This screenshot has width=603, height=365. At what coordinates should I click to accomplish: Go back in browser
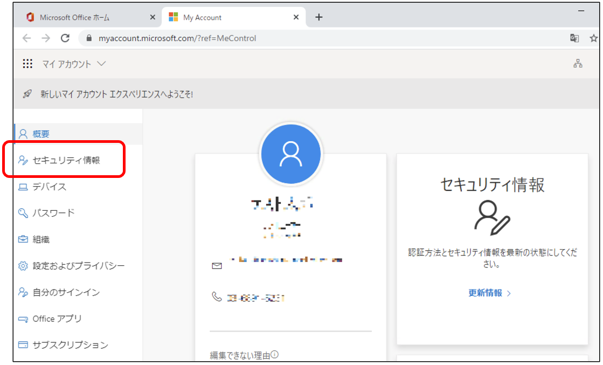(27, 38)
